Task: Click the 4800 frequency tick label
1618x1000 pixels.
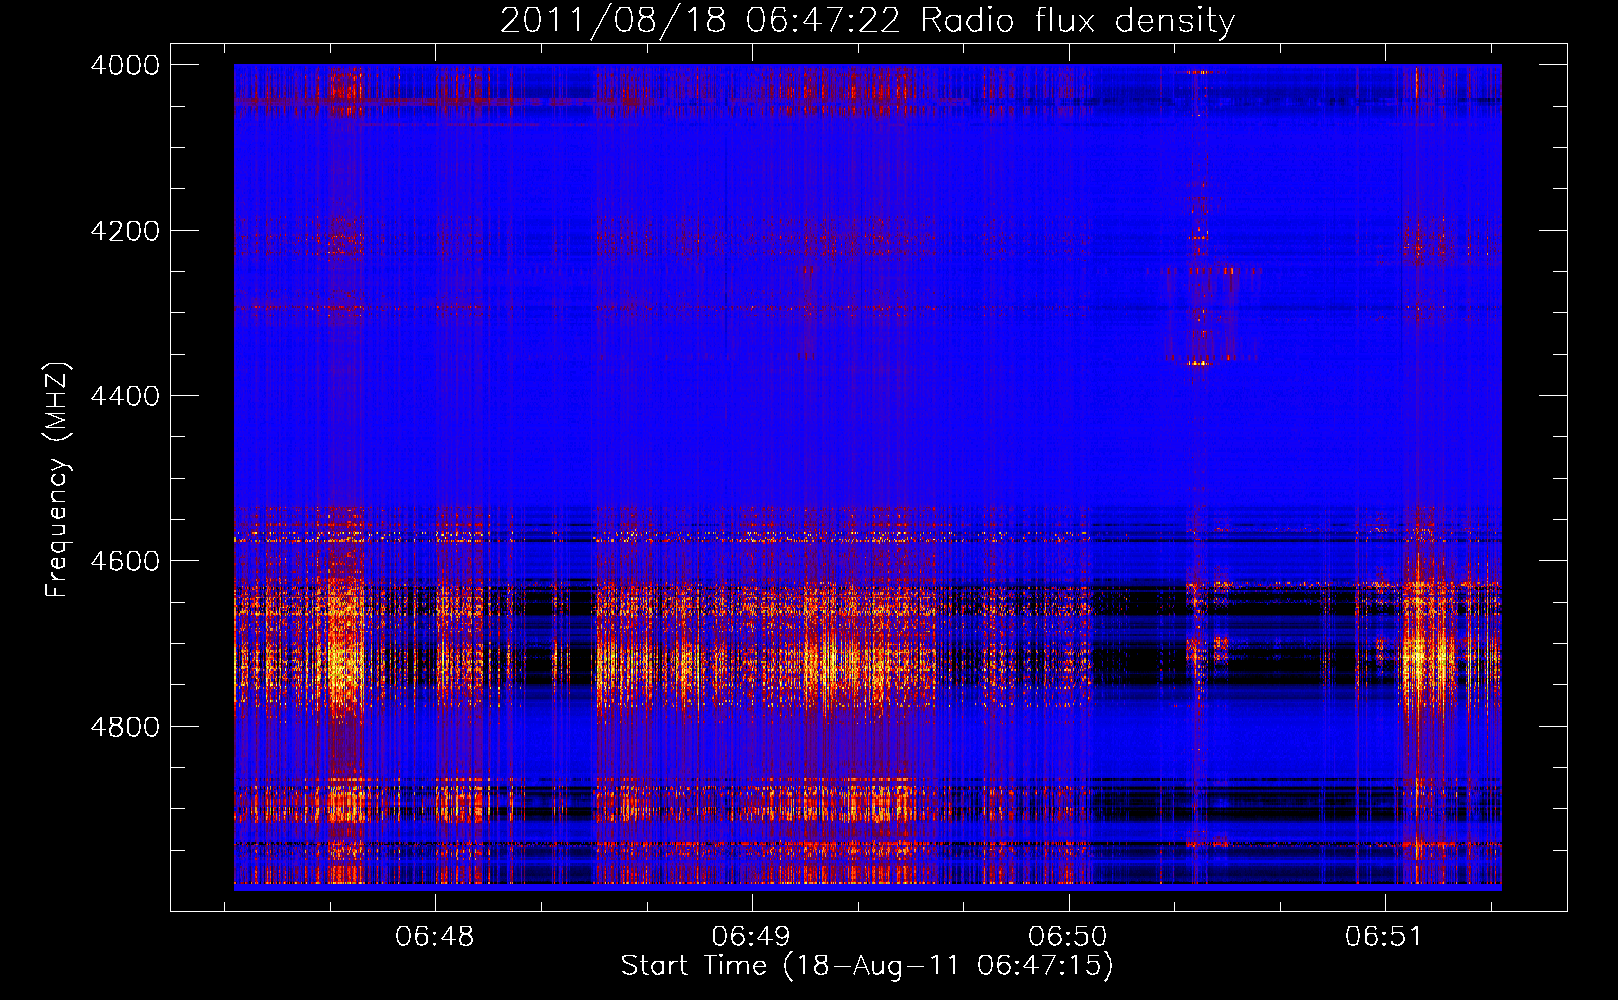Action: tap(125, 727)
